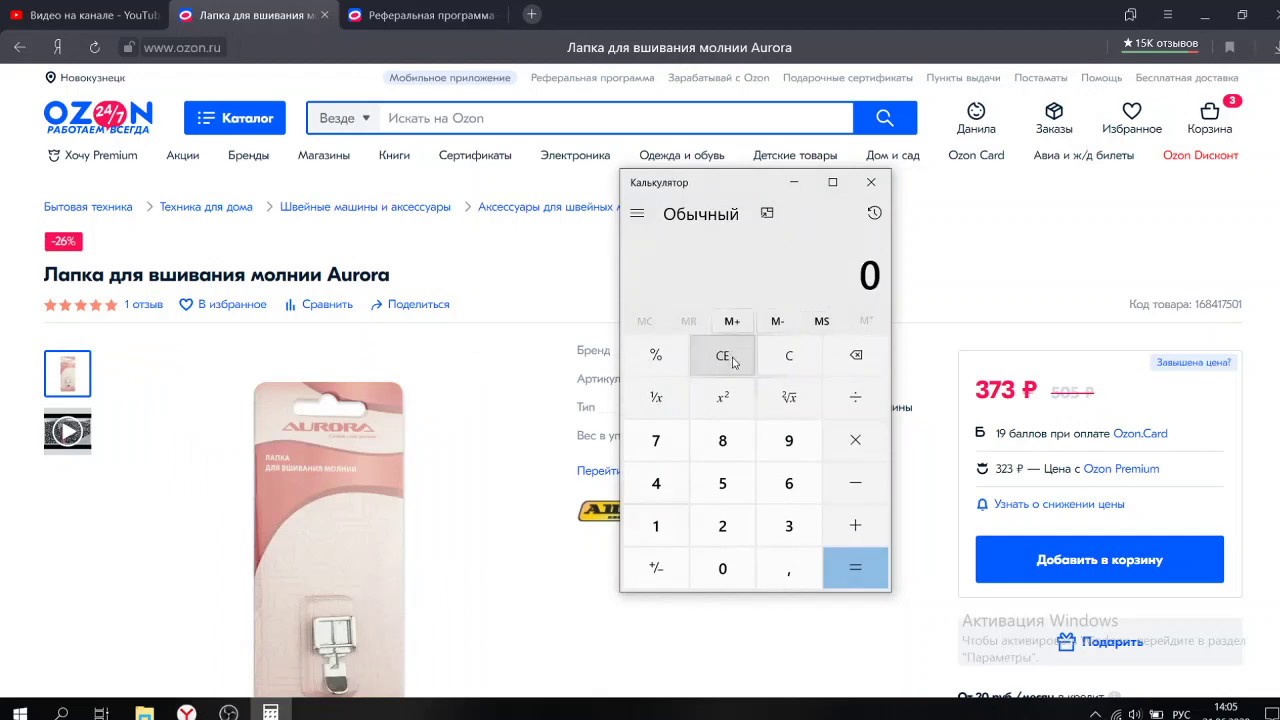Click the reciprocal 1/x key
This screenshot has height=720, width=1280.
pyautogui.click(x=656, y=398)
